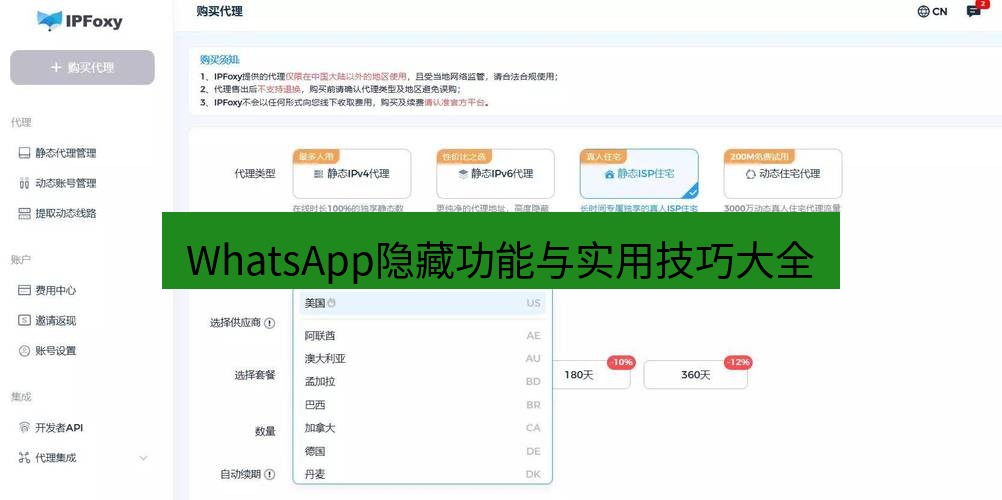Image resolution: width=1002 pixels, height=500 pixels.
Task: Choose 阿联酋 AE from the list
Action: pyautogui.click(x=422, y=336)
